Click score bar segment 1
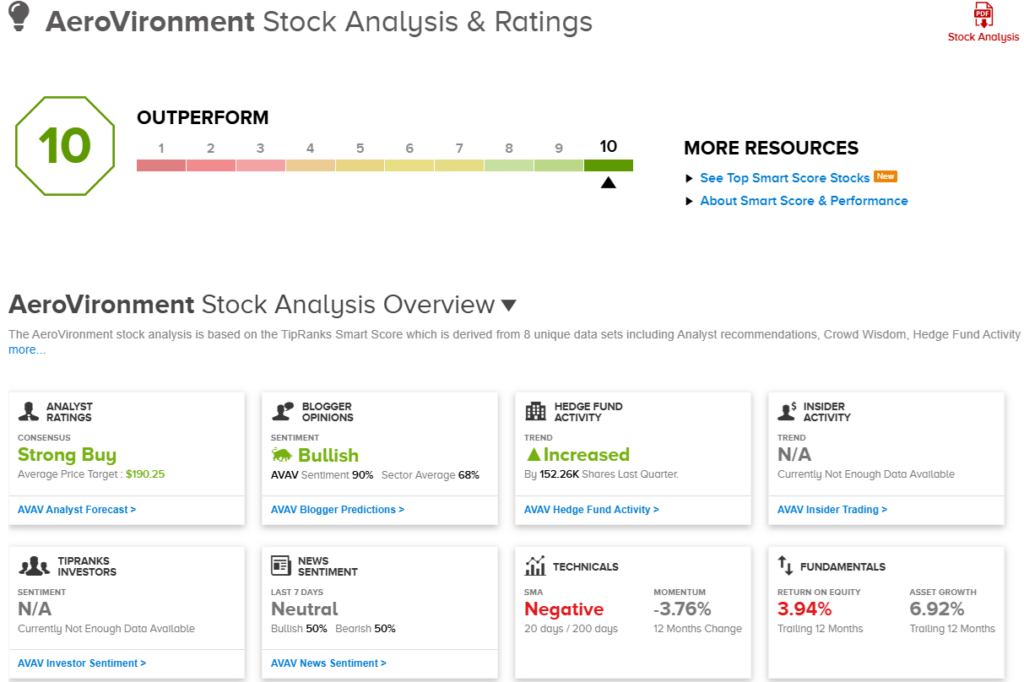This screenshot has height=682, width=1024. tap(161, 165)
